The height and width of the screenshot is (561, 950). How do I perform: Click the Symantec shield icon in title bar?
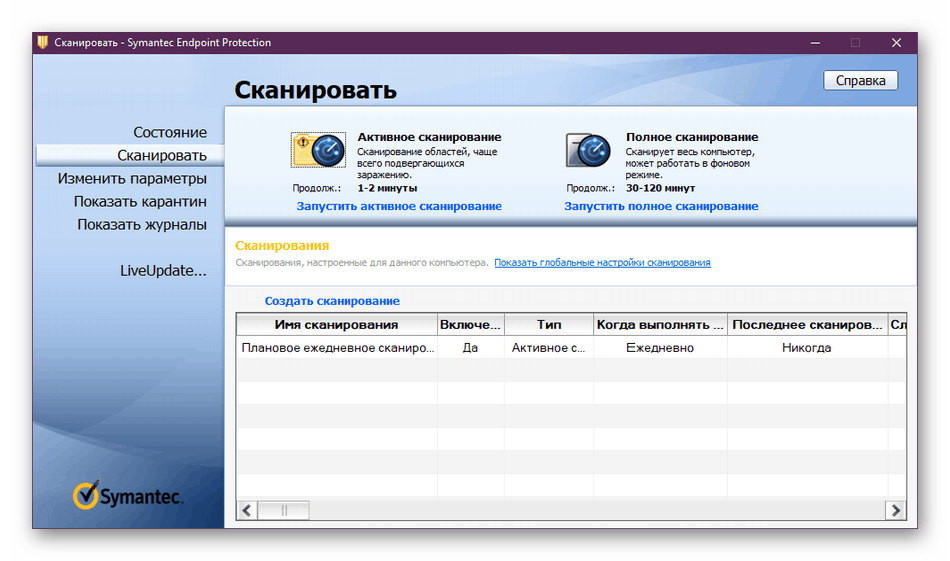point(42,42)
